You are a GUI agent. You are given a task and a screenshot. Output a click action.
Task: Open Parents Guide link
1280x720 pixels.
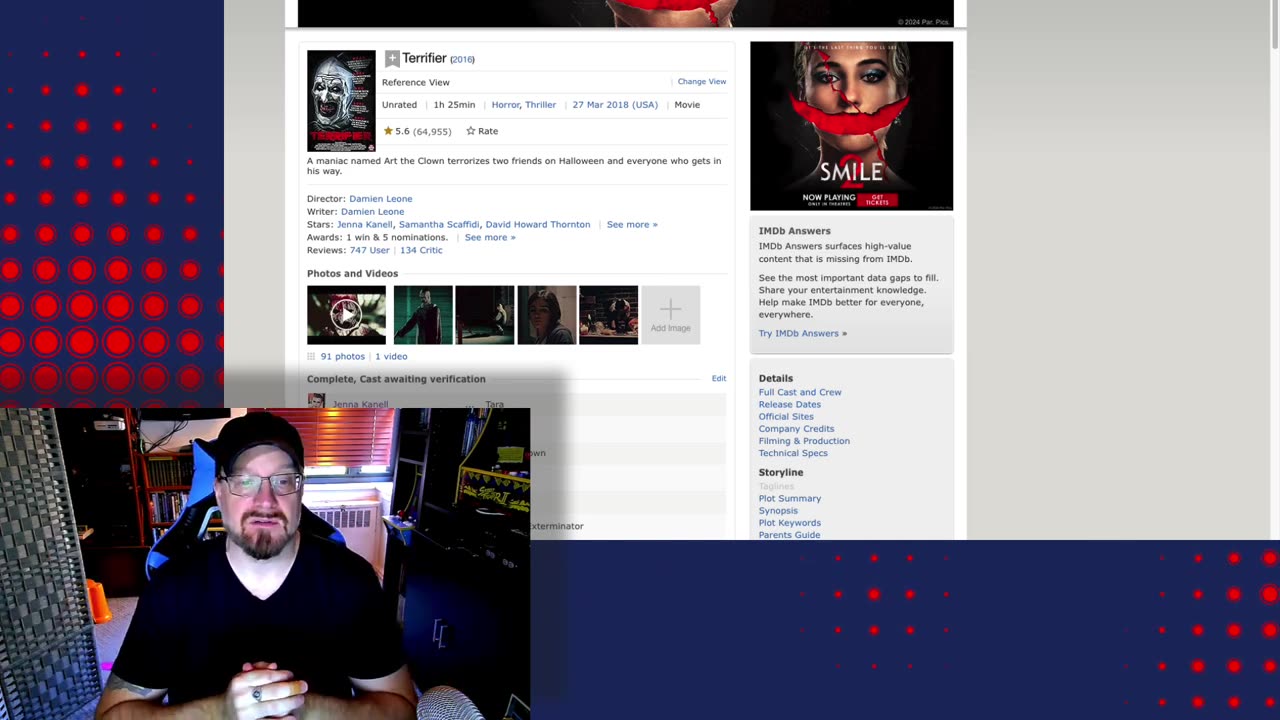click(x=789, y=535)
